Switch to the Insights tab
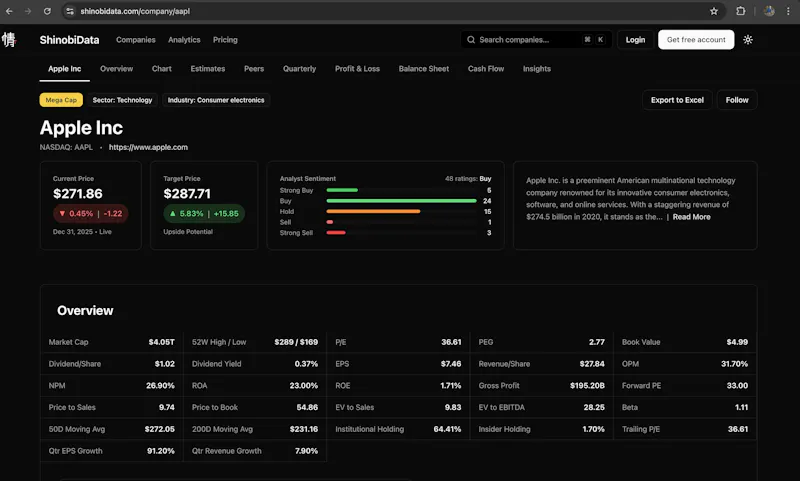This screenshot has width=800, height=481. [537, 69]
